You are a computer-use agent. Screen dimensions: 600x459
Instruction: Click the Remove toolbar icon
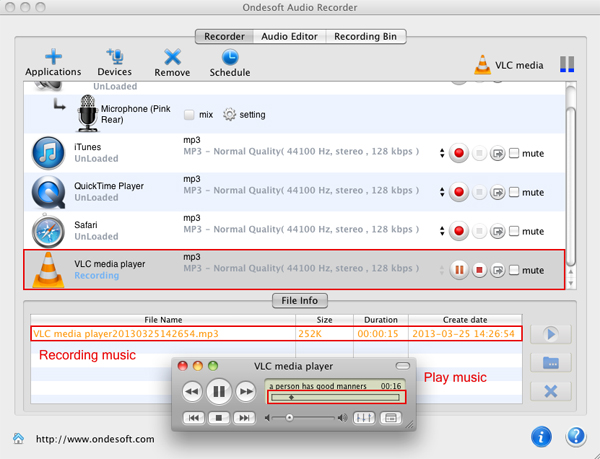coord(172,57)
